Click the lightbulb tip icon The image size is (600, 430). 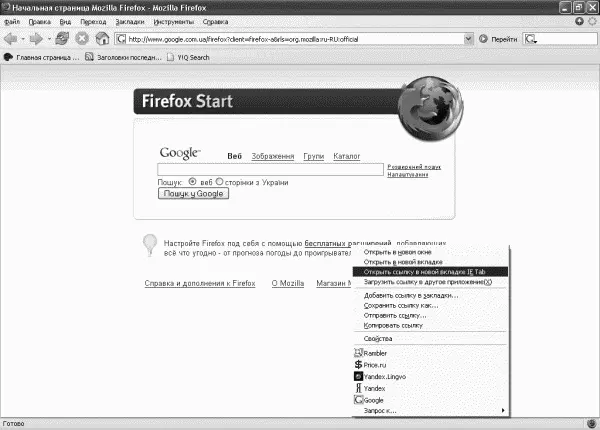tap(150, 245)
